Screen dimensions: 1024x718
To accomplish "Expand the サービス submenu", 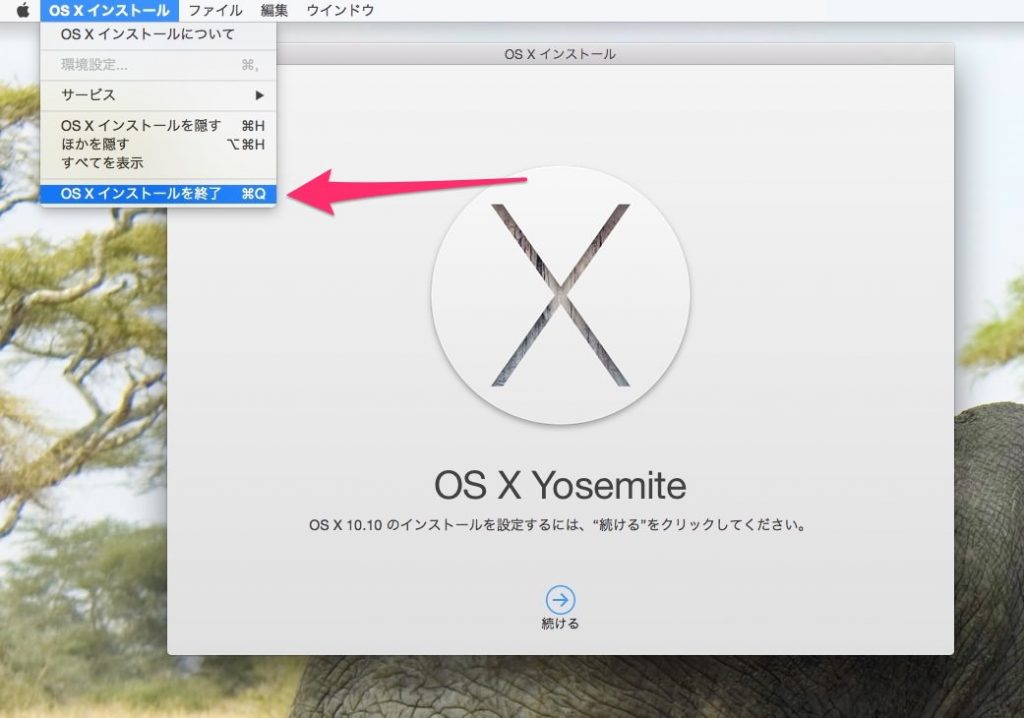I will [x=158, y=95].
